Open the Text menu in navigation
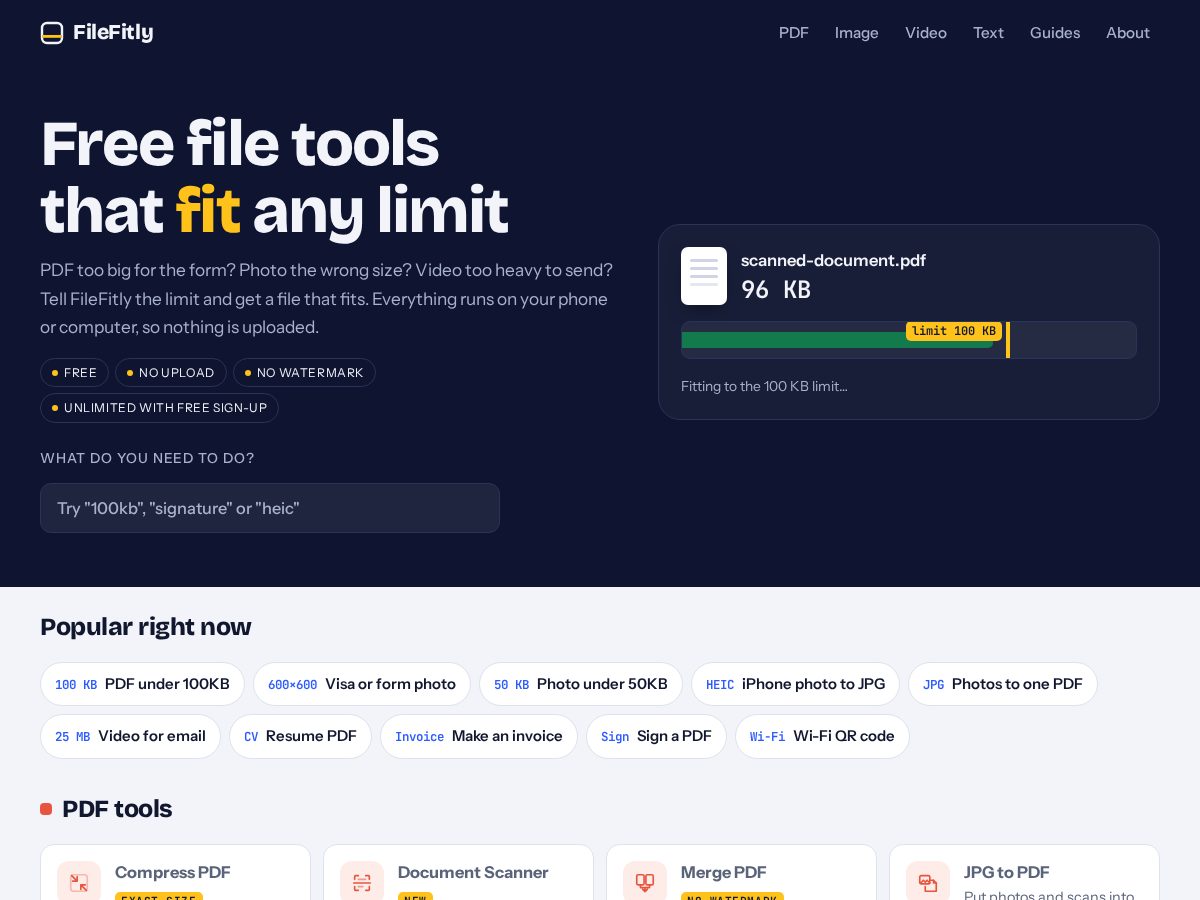Screen dimensions: 1200x900 tap(988, 33)
